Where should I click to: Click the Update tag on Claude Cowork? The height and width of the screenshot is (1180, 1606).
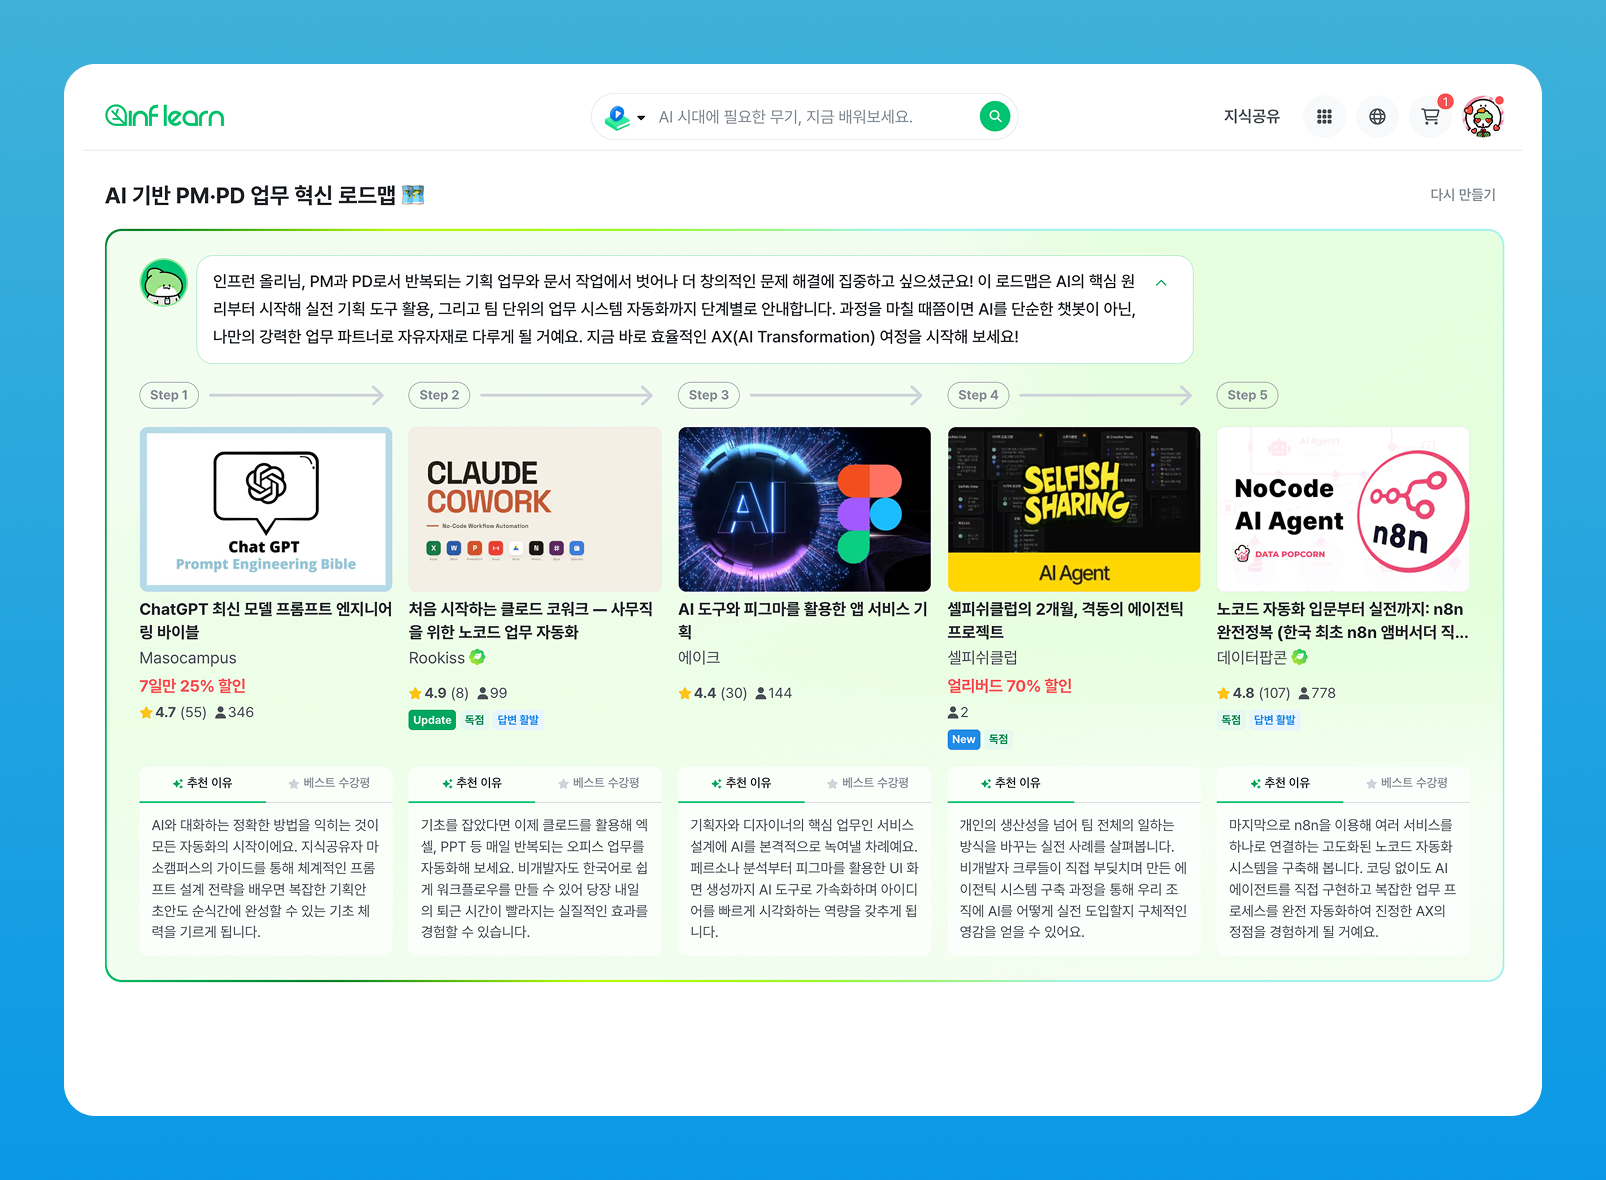(x=433, y=720)
